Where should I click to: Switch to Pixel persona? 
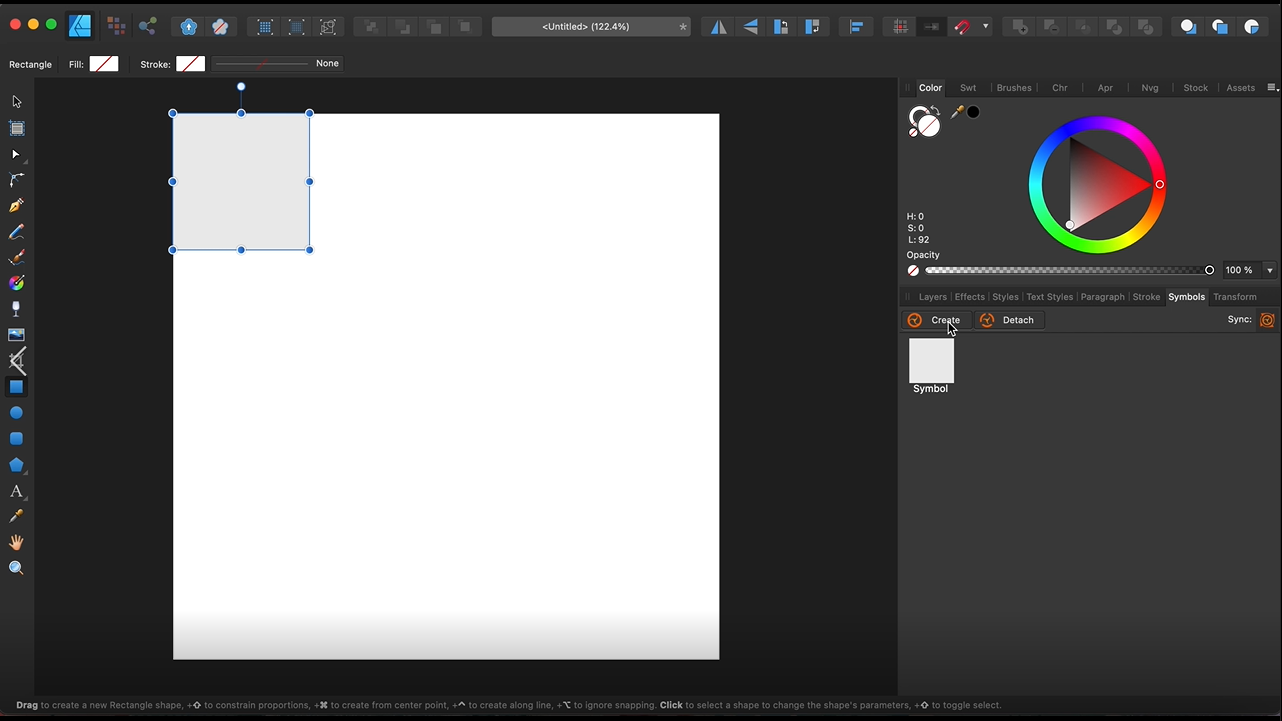[x=116, y=26]
